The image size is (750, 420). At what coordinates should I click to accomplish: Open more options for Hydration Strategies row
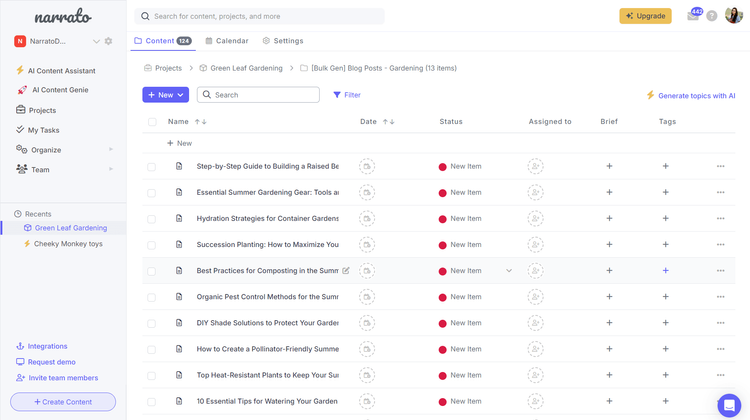pos(720,218)
